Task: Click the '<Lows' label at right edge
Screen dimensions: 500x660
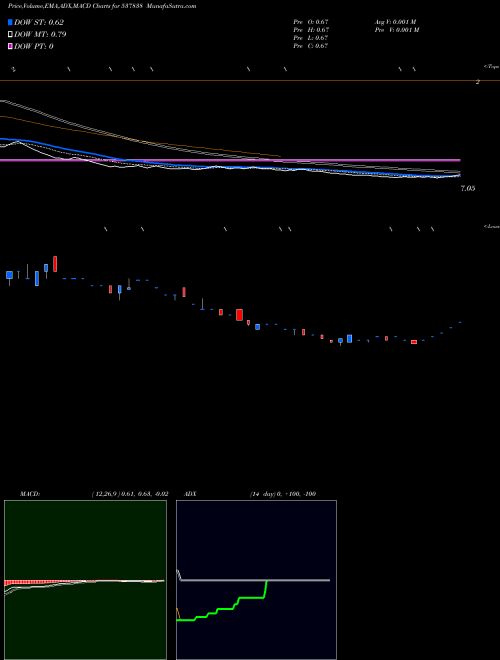Action: point(491,226)
